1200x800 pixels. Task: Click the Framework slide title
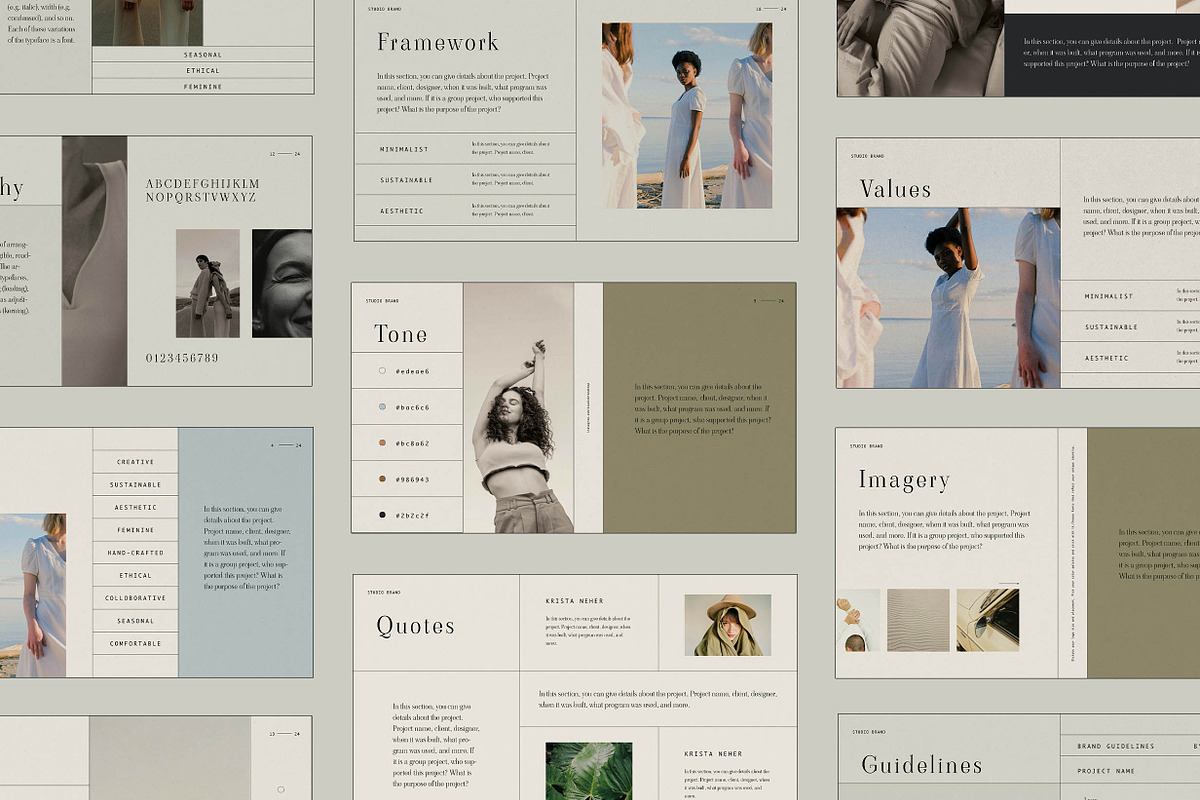438,43
